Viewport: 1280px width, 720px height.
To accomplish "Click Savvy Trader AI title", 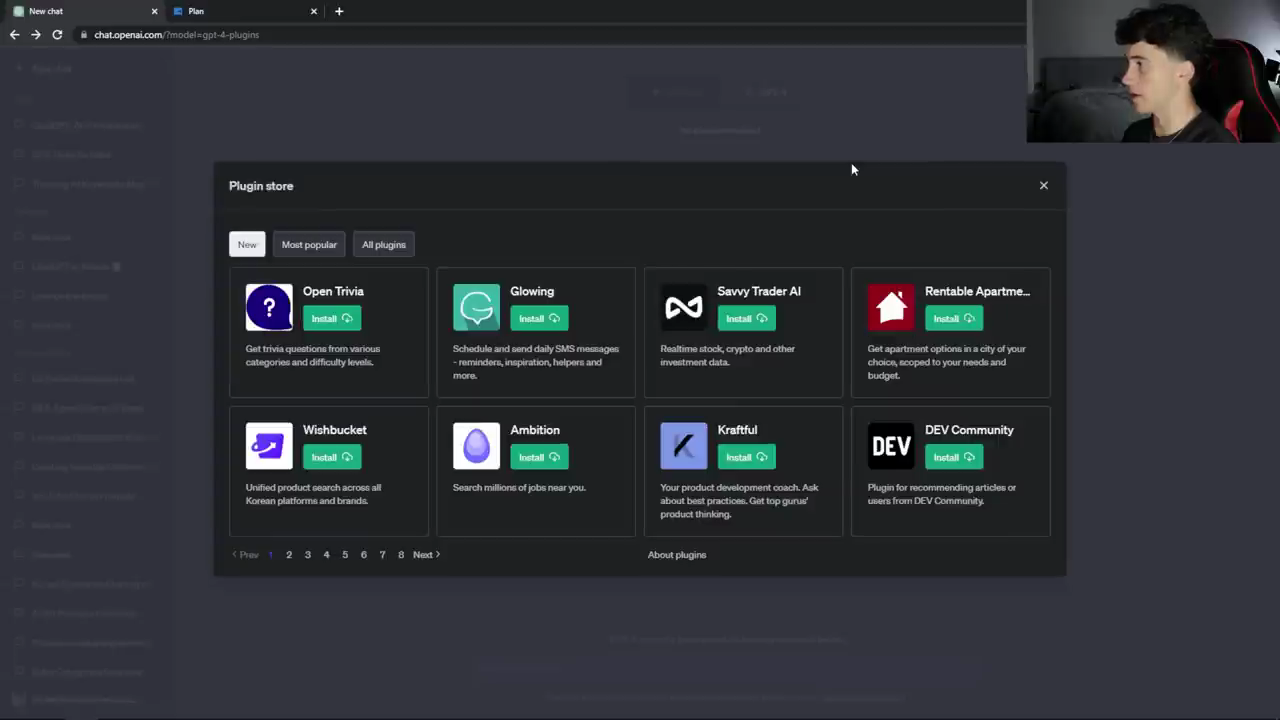I will pyautogui.click(x=759, y=291).
